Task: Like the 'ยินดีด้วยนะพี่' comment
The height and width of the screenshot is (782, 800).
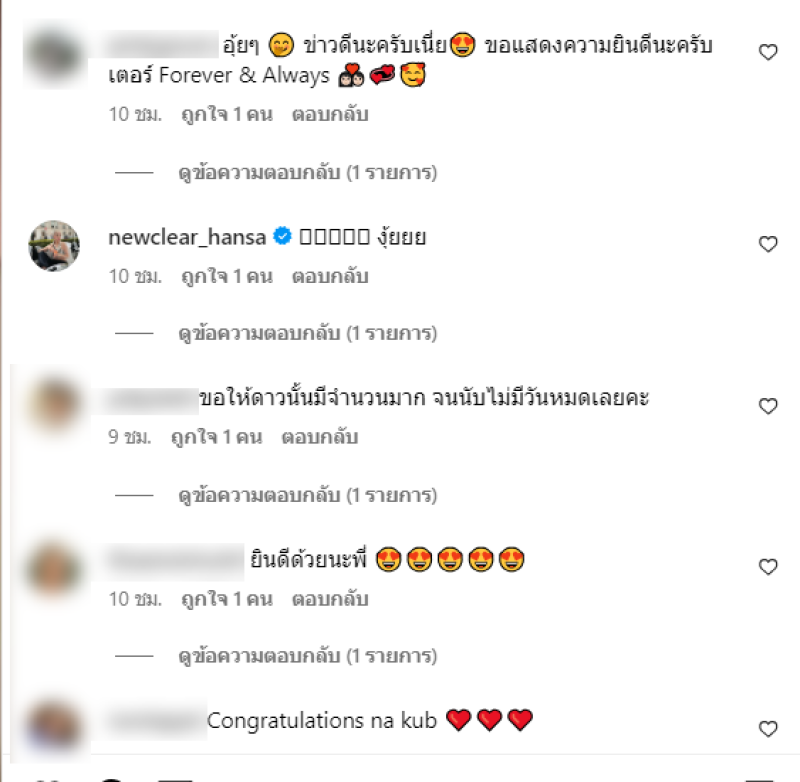Action: point(768,567)
